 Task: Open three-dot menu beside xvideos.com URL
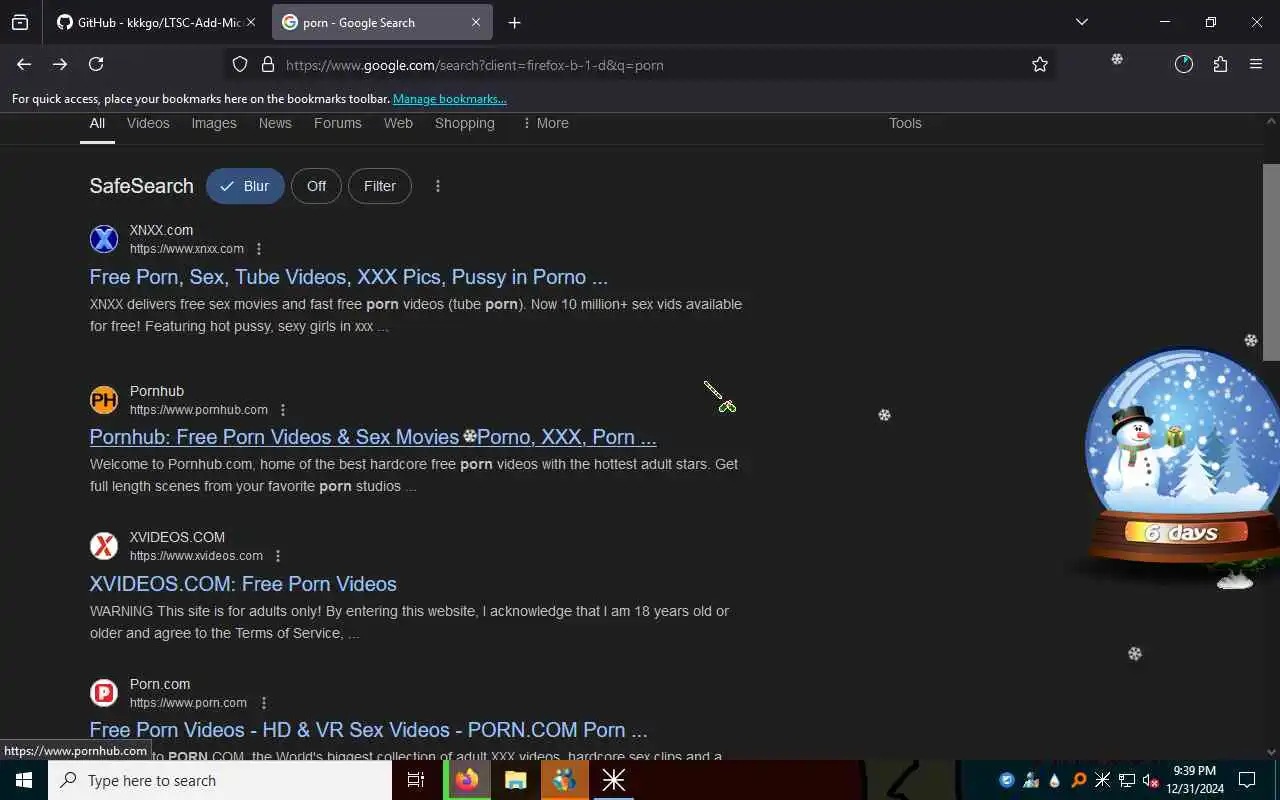[x=278, y=556]
